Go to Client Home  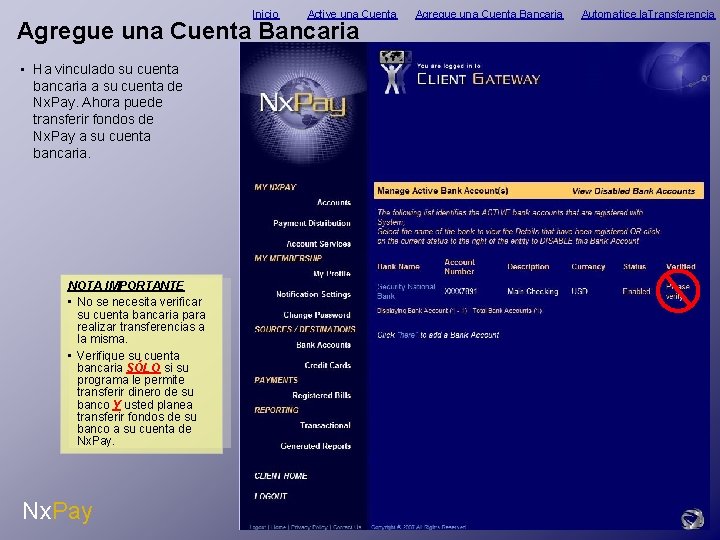coord(281,476)
